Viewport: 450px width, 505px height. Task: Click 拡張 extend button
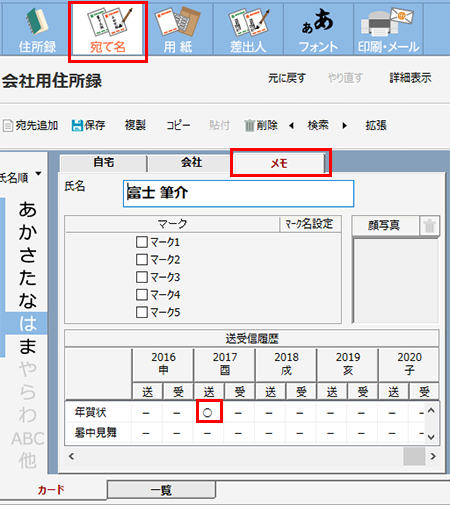pyautogui.click(x=376, y=126)
